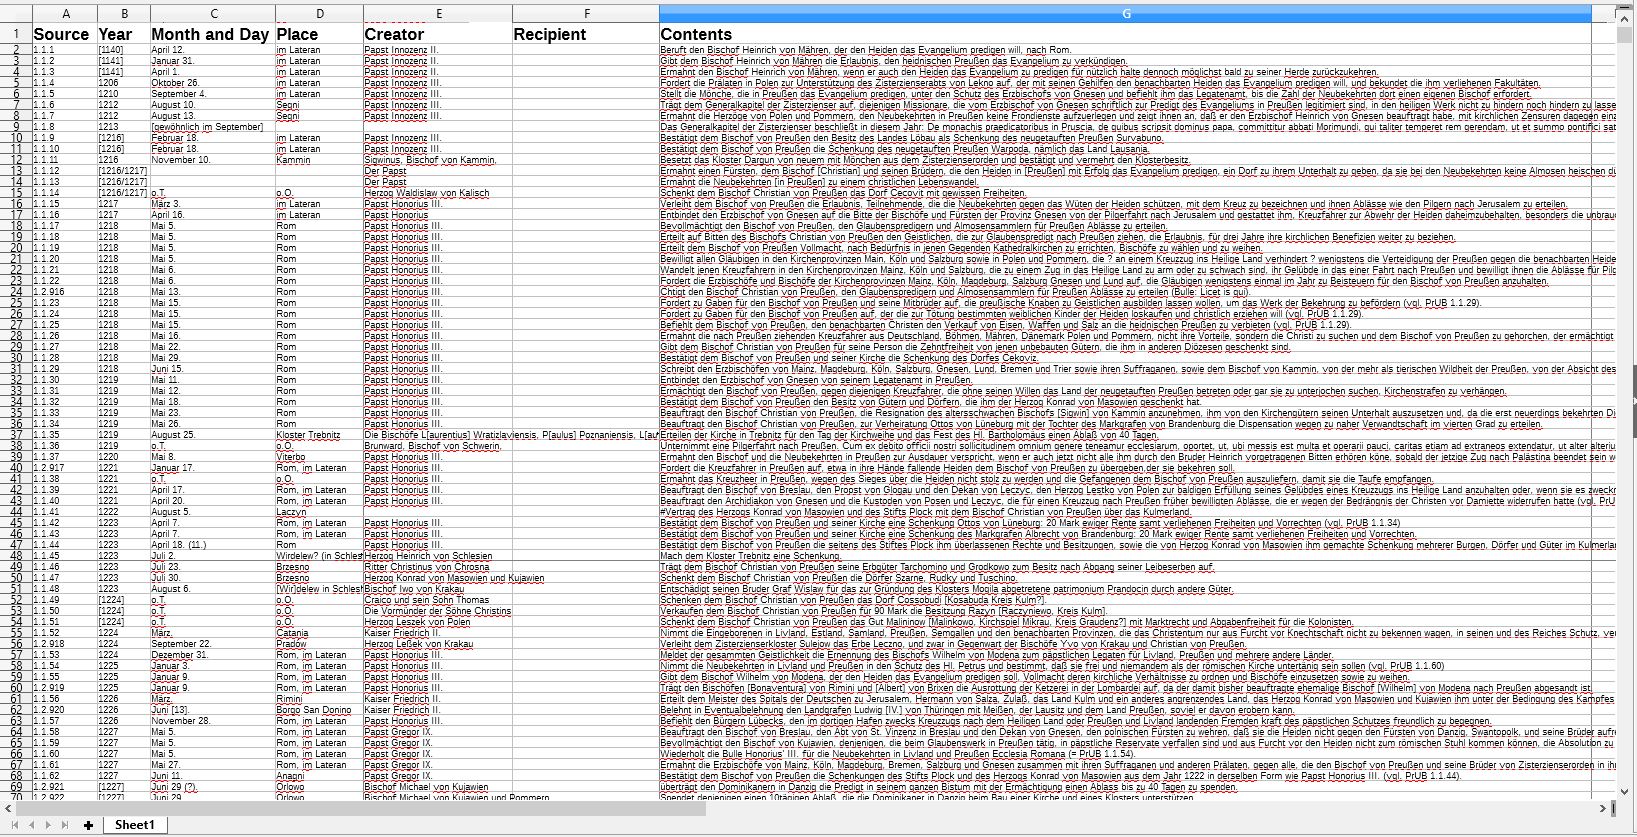Click 'August 25.' date cell
This screenshot has width=1637, height=837.
[x=213, y=435]
